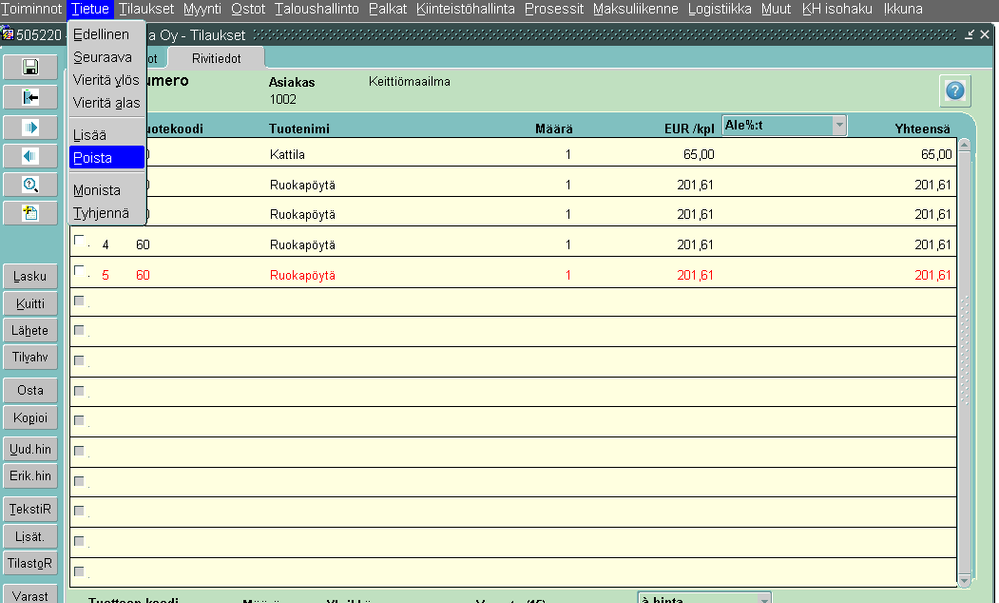Choose Seuraava from the Tietue menu
999x603 pixels.
click(106, 57)
